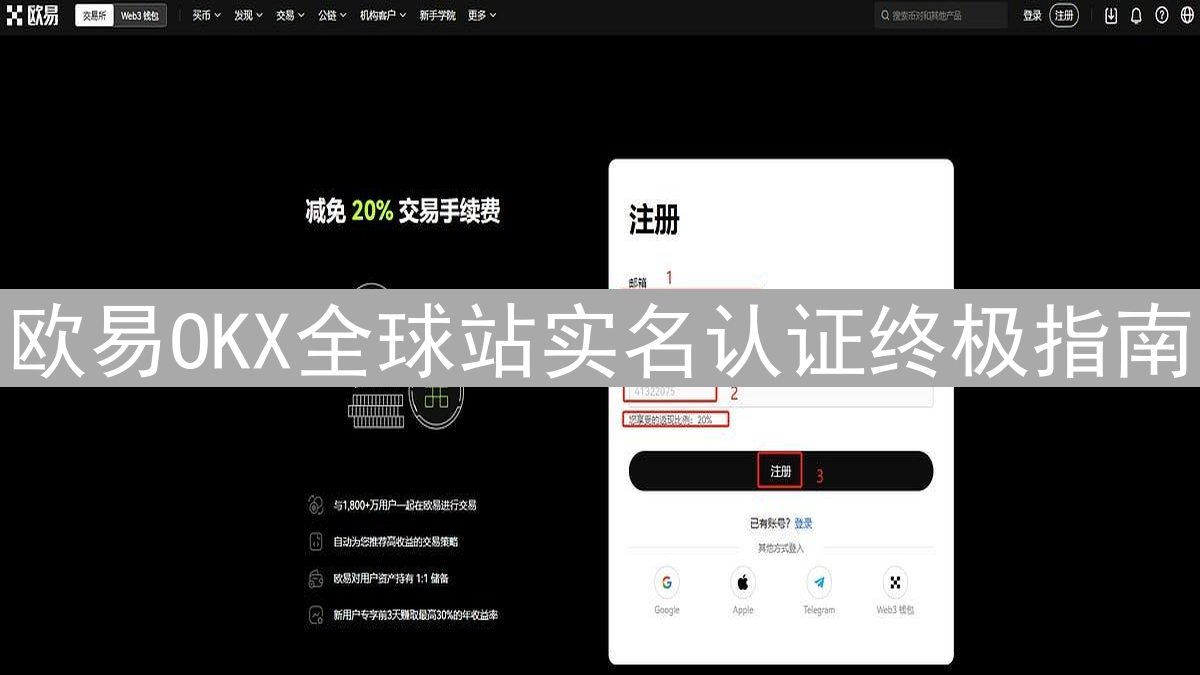Open the notifications bell icon
The image size is (1200, 675).
pyautogui.click(x=1136, y=15)
